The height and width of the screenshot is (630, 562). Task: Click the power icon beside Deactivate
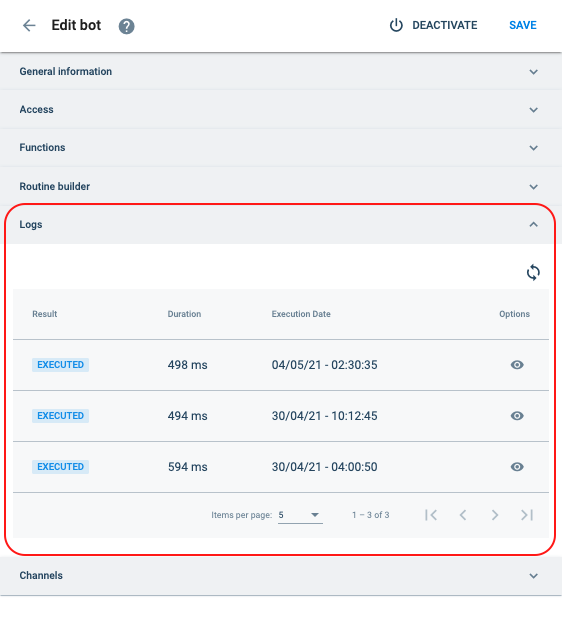[396, 25]
